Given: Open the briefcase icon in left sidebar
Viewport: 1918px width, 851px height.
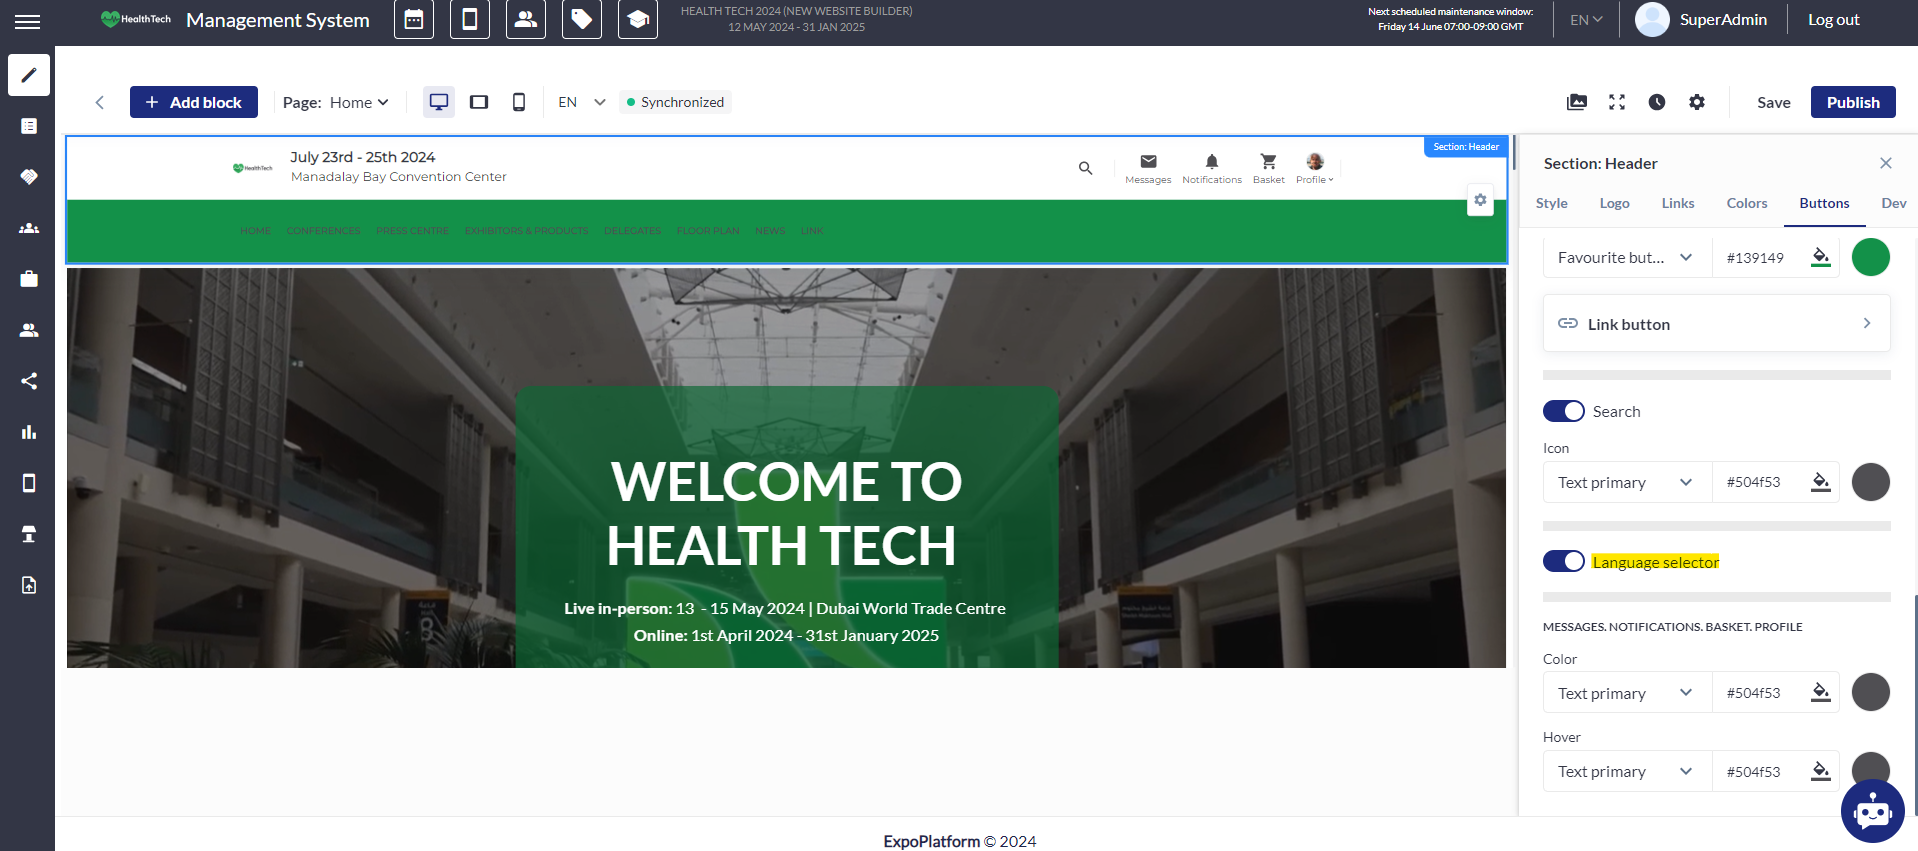Looking at the screenshot, I should point(29,279).
